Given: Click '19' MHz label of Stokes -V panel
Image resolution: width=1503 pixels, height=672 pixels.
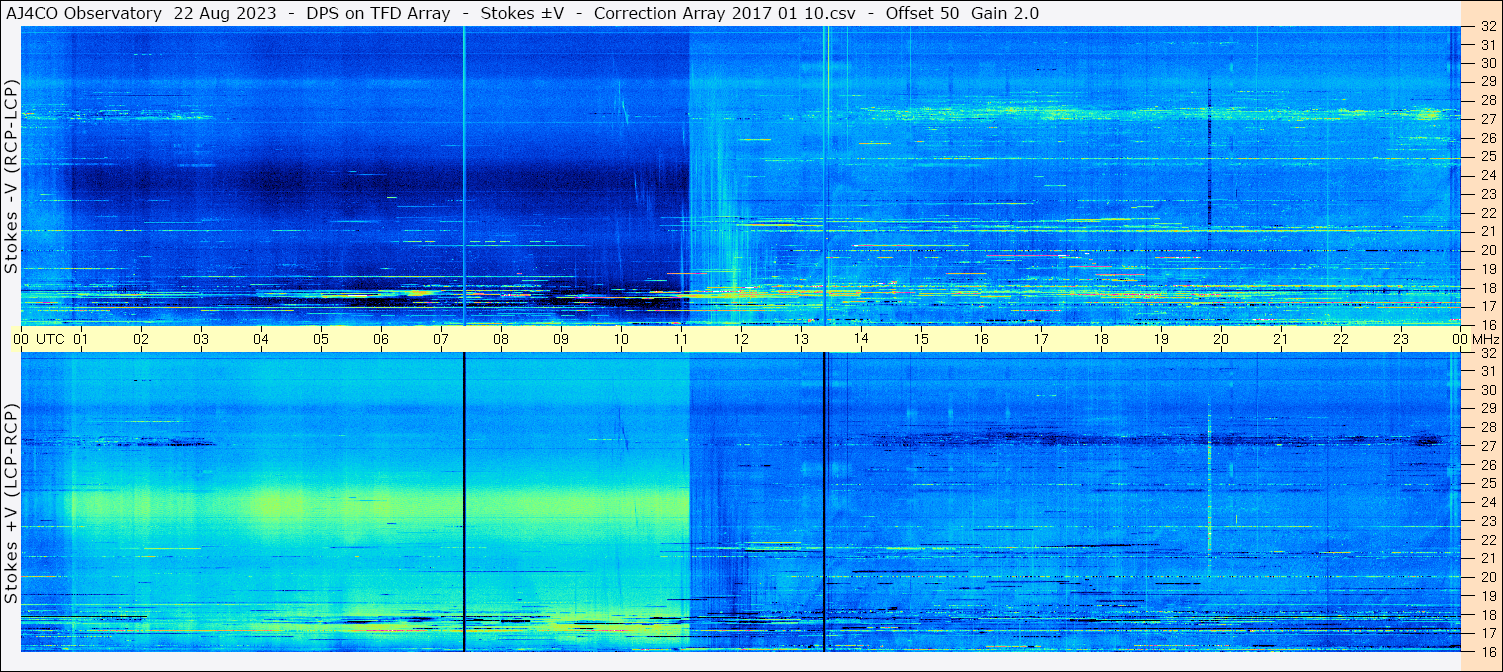Looking at the screenshot, I should (x=1487, y=269).
